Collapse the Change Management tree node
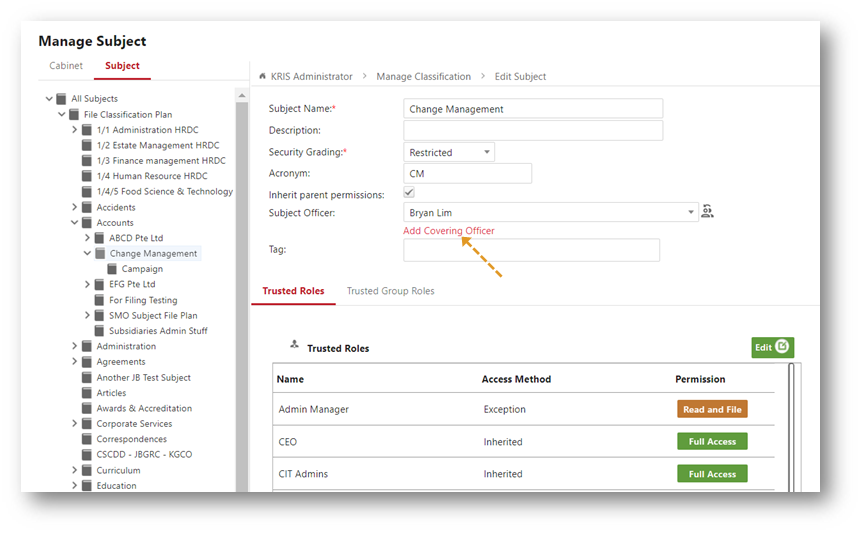 click(x=87, y=253)
